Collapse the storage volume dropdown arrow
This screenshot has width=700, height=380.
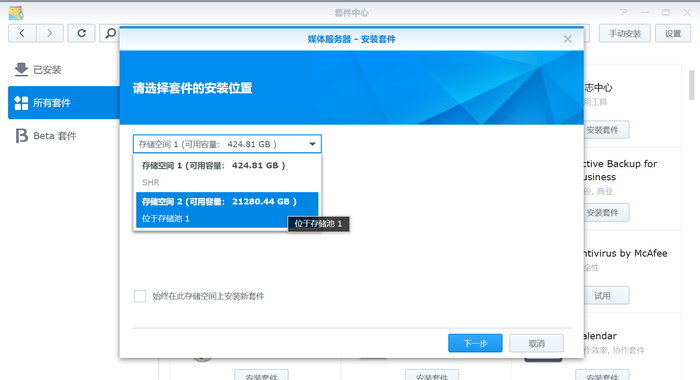pos(312,144)
